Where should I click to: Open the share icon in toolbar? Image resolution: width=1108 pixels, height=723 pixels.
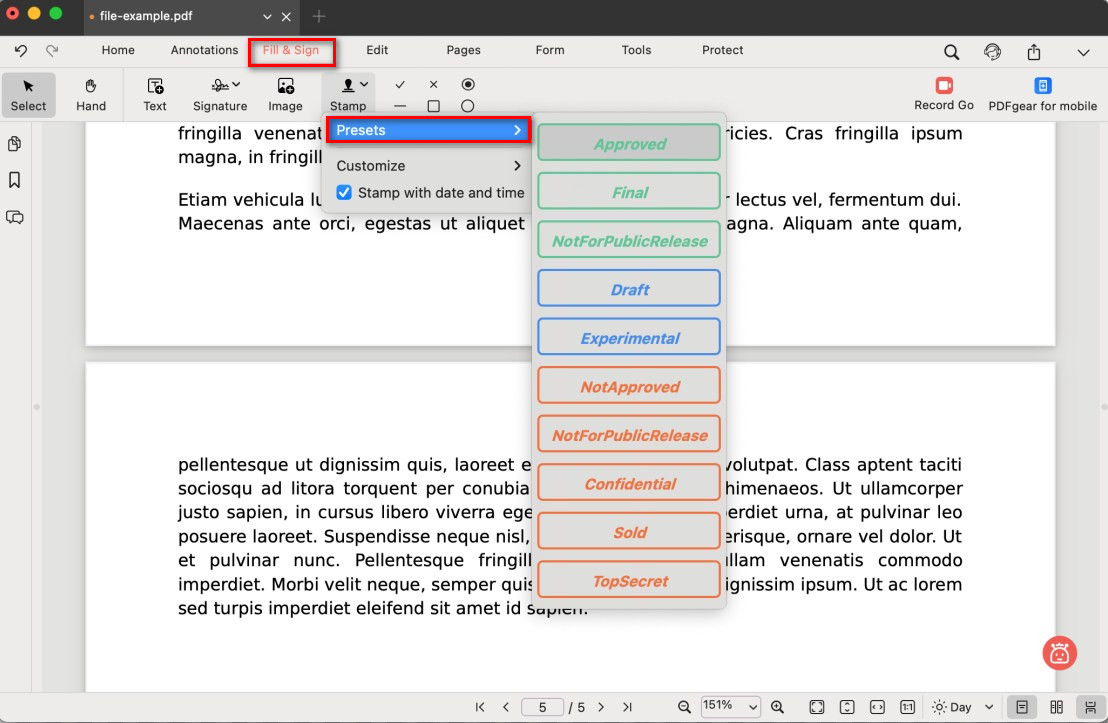(x=1034, y=52)
